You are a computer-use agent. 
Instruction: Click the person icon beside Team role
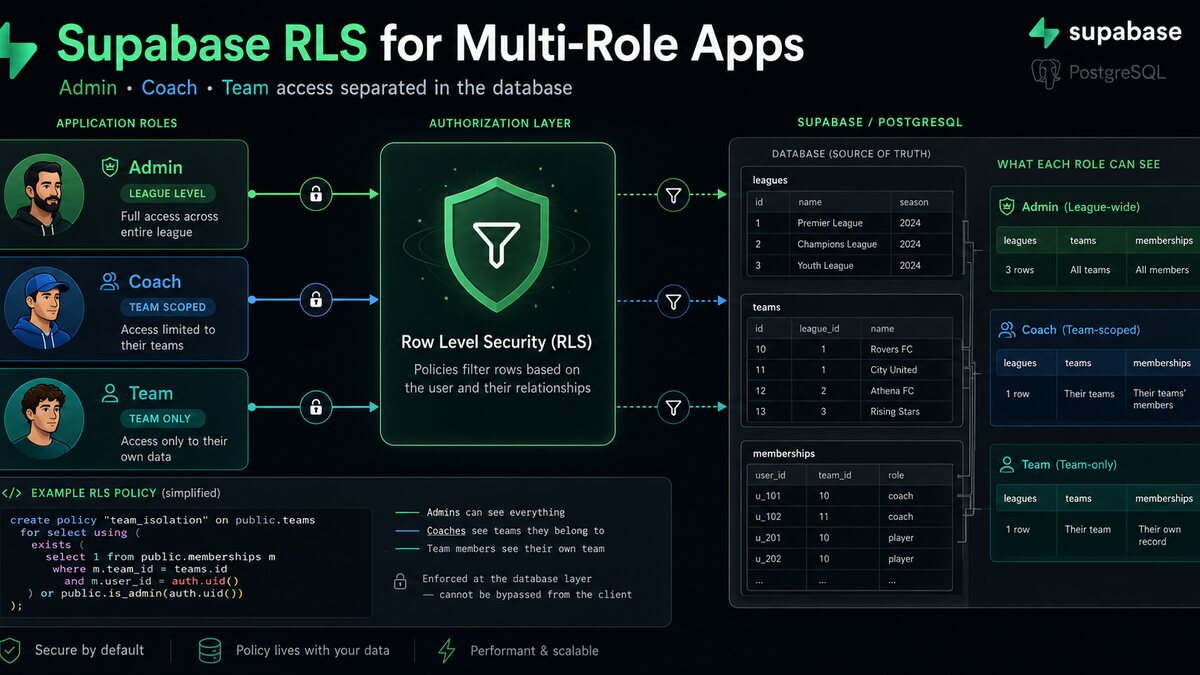[x=111, y=393]
